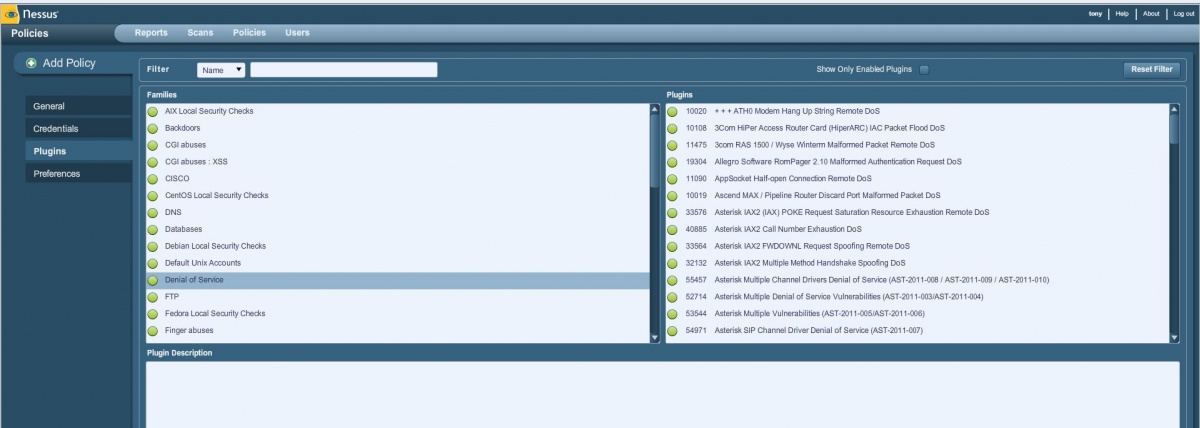1200x428 pixels.
Task: Toggle the Databases family enable dot
Action: pos(153,230)
